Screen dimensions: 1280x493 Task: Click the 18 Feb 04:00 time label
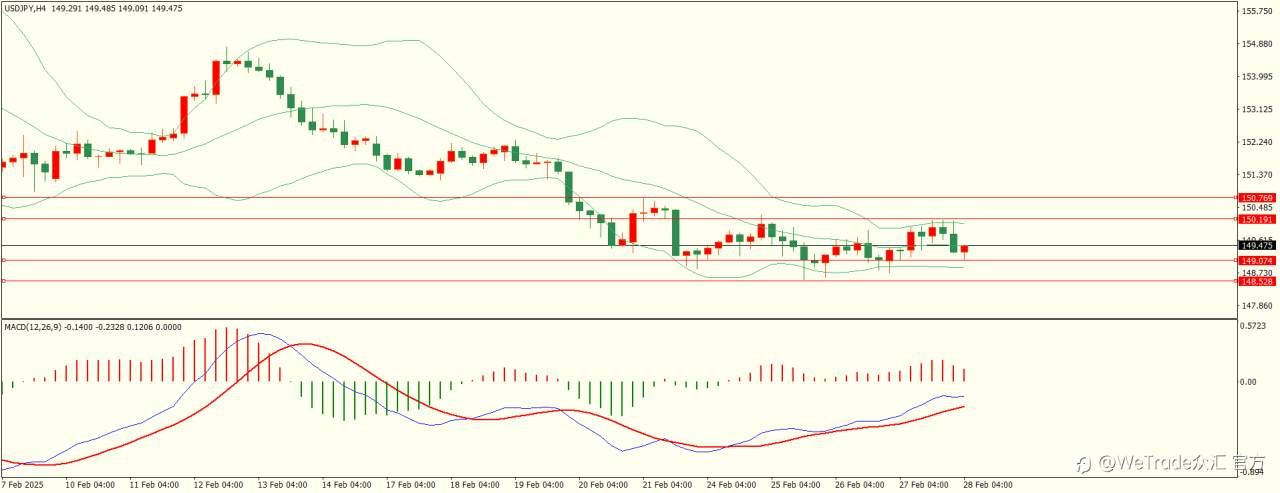pyautogui.click(x=473, y=485)
